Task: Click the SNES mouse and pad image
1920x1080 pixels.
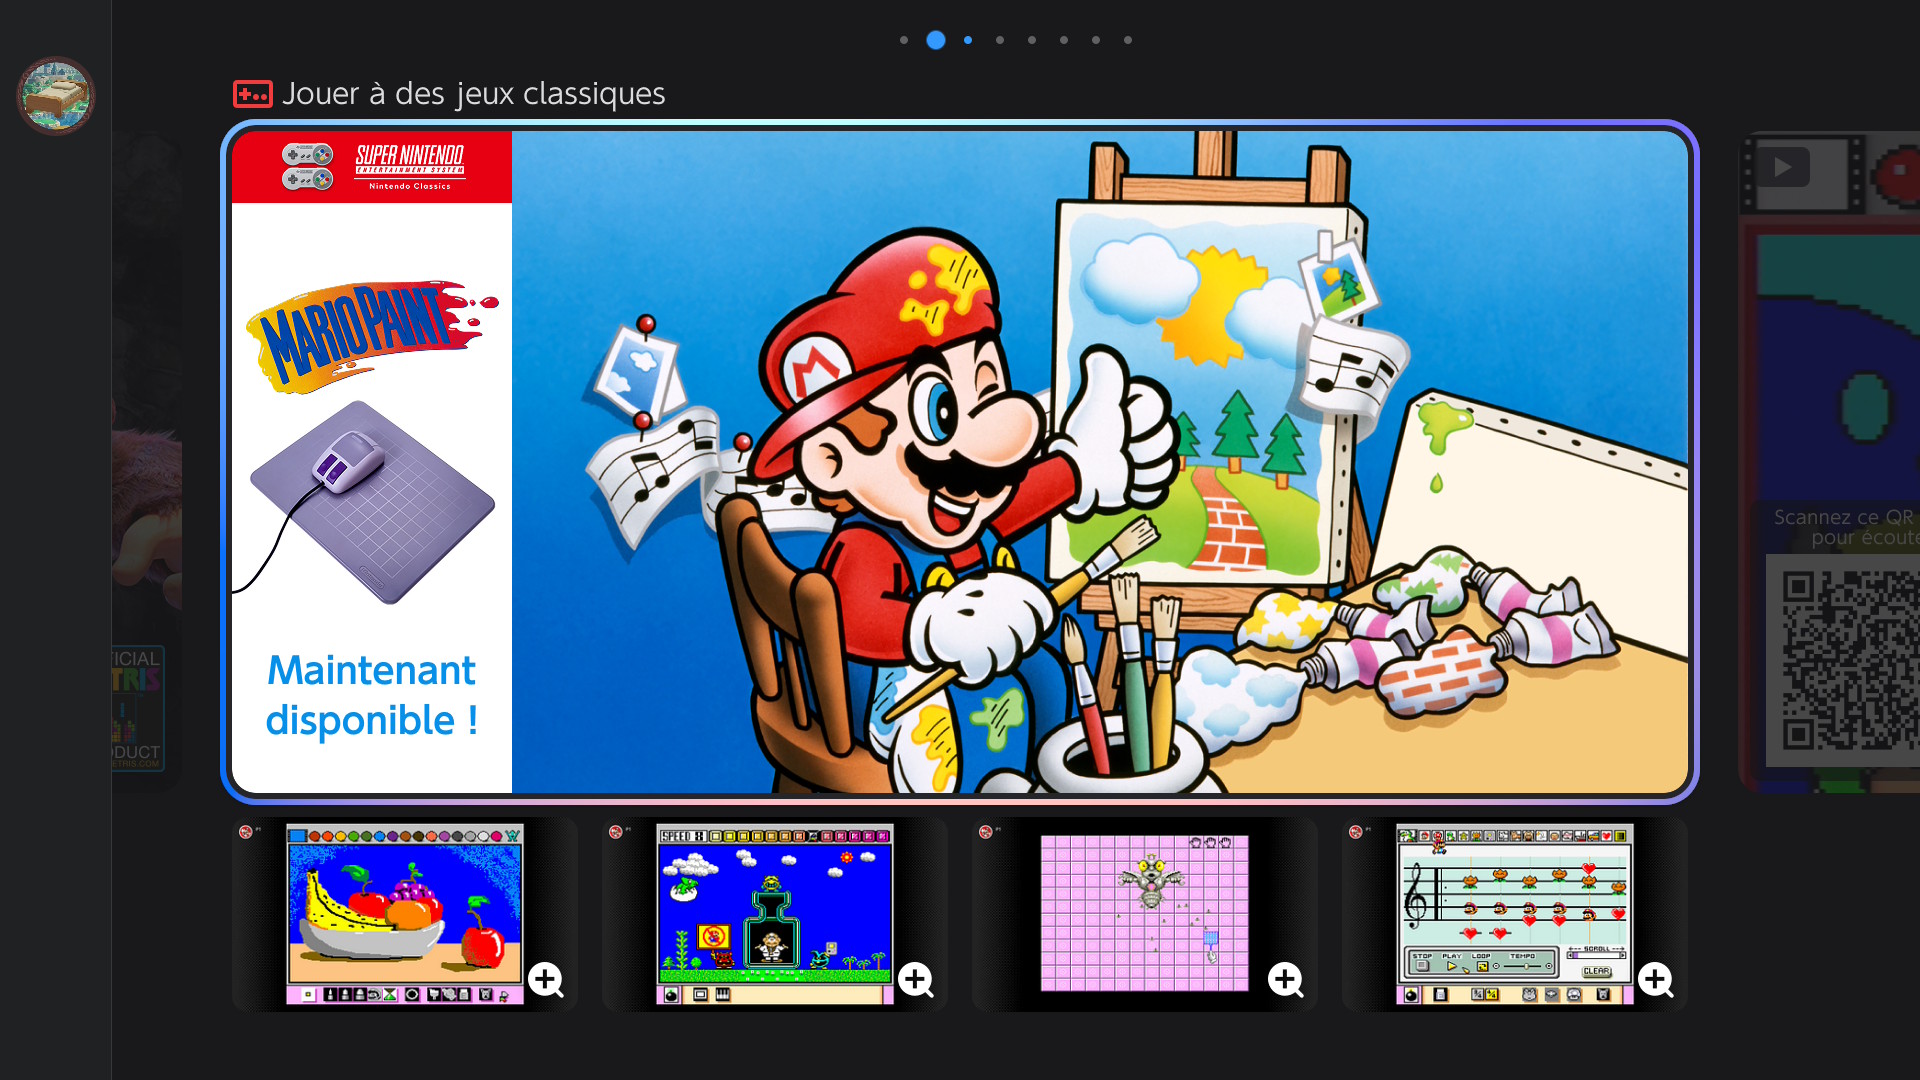Action: click(366, 502)
